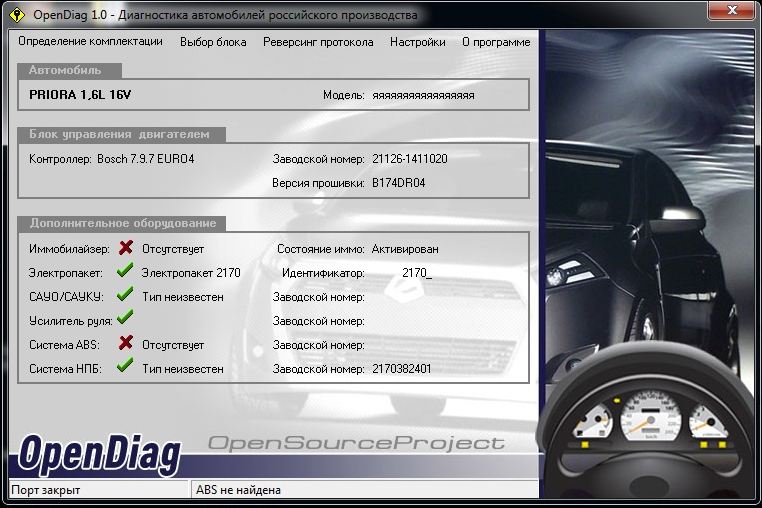The height and width of the screenshot is (508, 762).
Task: Click immobilizer state Активирован
Action: pyautogui.click(x=405, y=249)
